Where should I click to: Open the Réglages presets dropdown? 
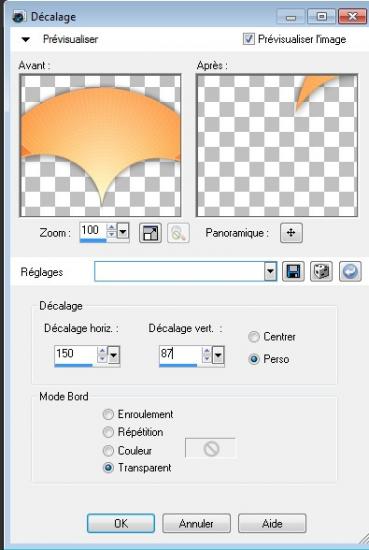(x=270, y=271)
